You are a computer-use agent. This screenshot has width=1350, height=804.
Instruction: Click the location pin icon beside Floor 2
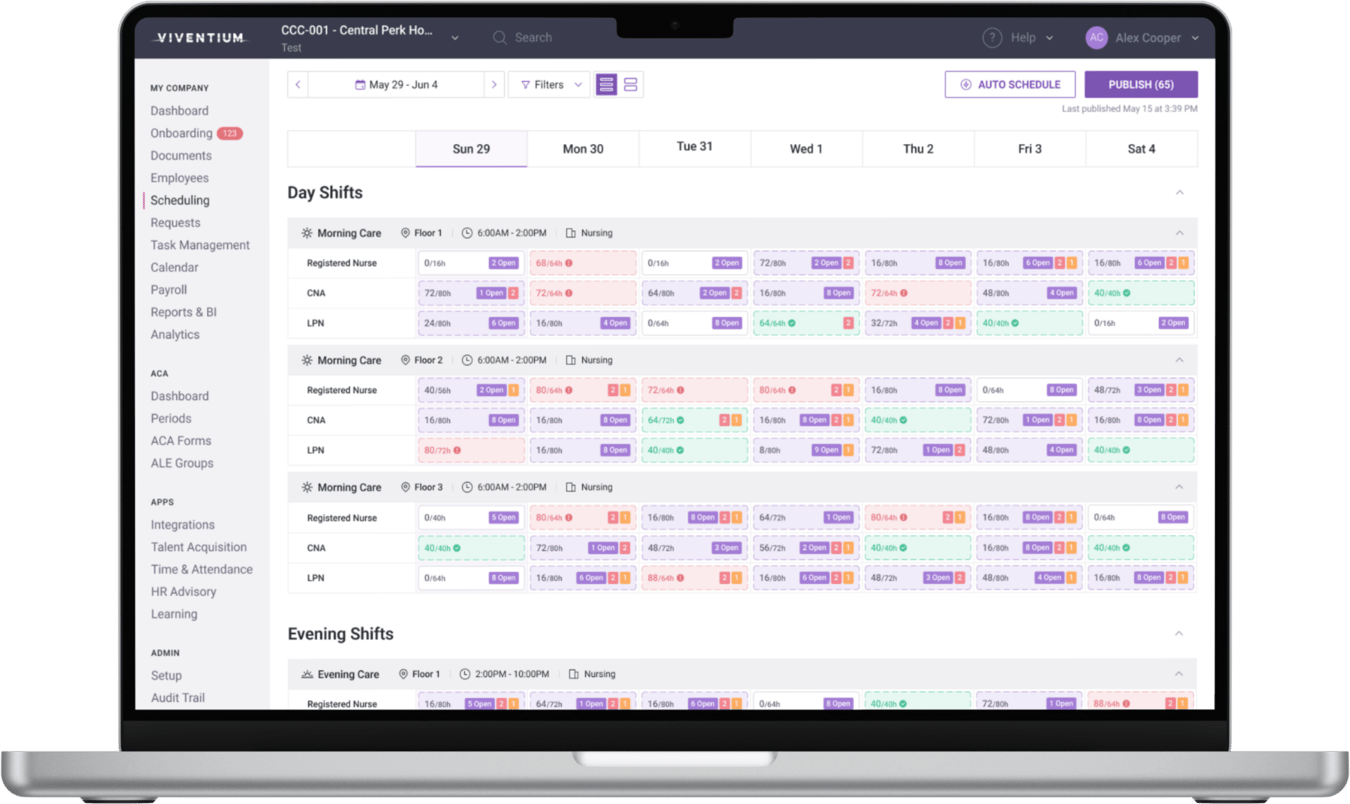click(404, 360)
